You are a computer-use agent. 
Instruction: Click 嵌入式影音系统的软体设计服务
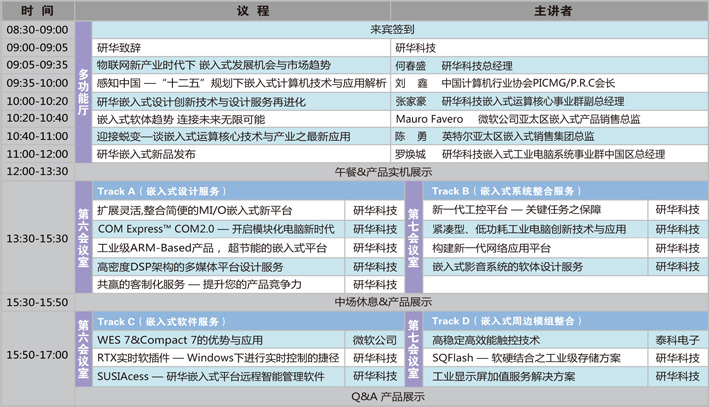click(x=535, y=267)
